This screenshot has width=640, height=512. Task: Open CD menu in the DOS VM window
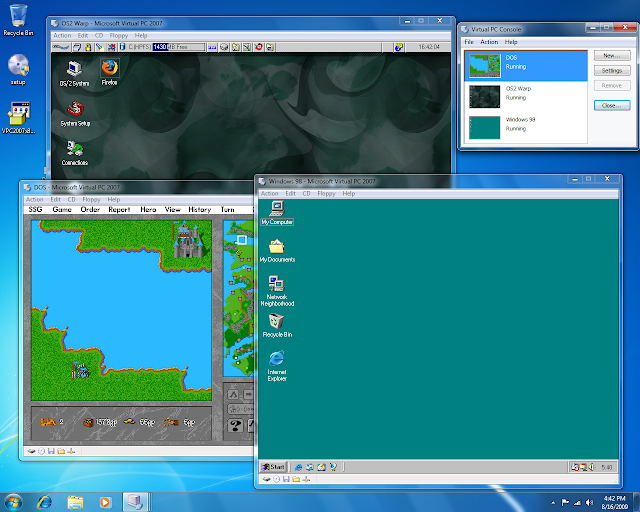click(x=71, y=200)
